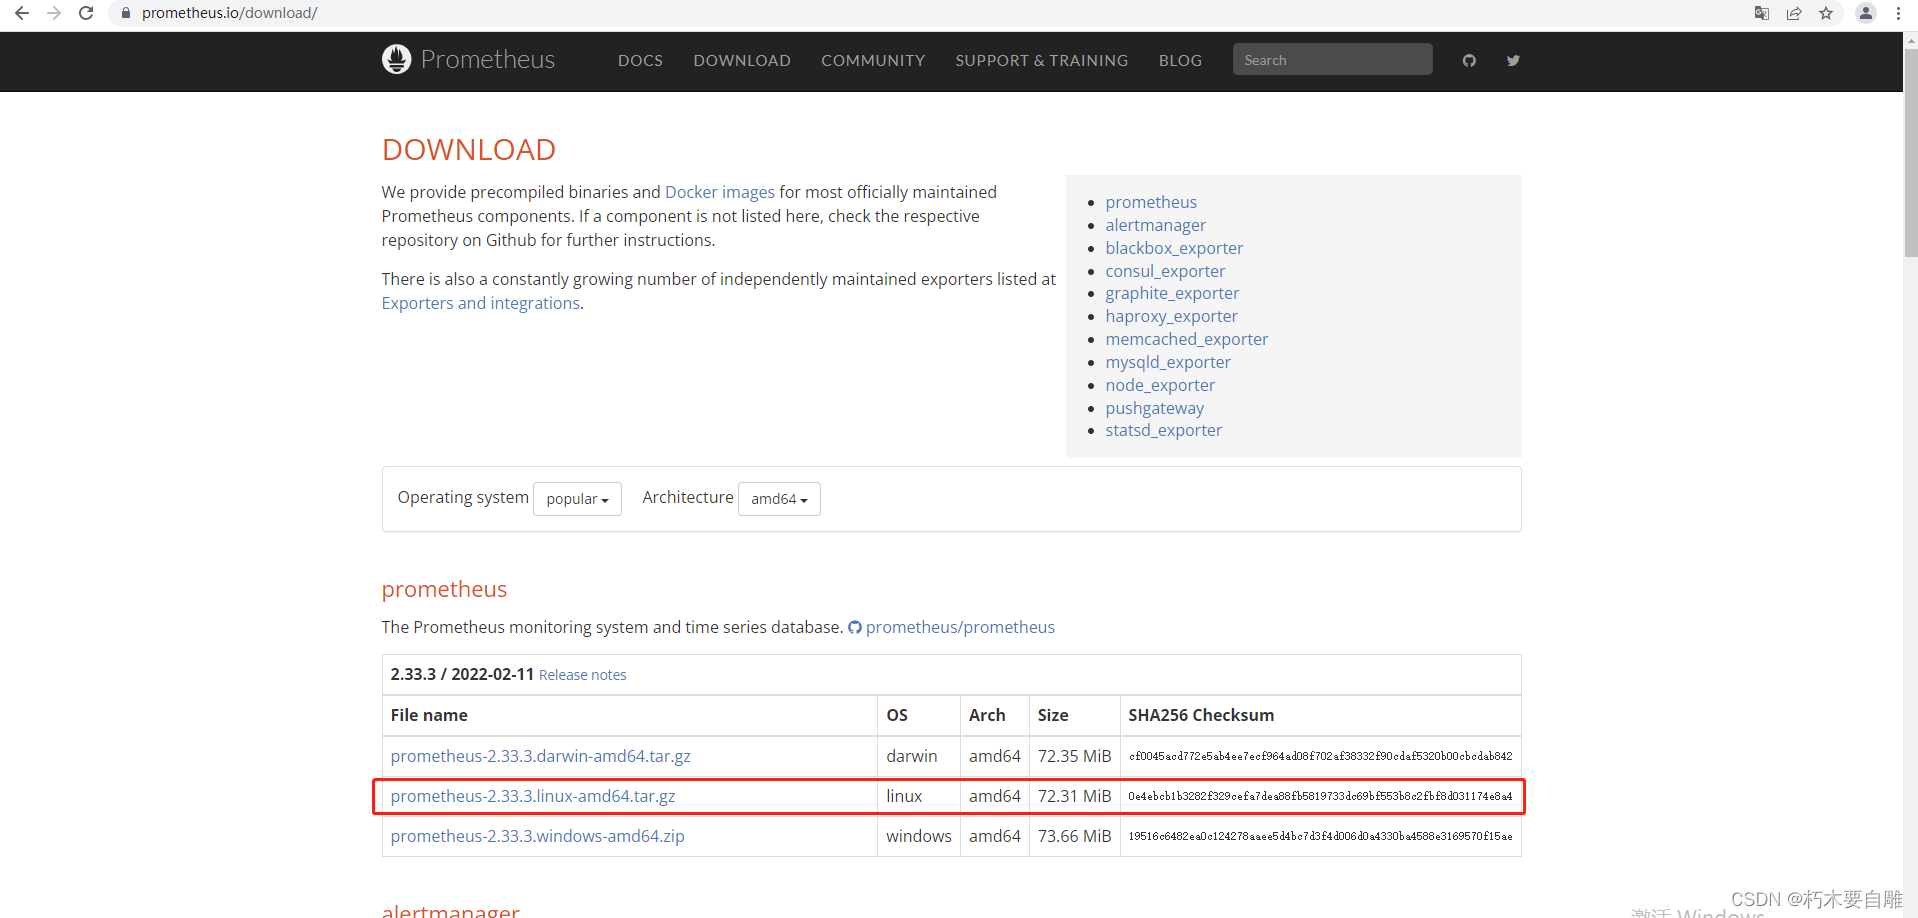
Task: Reload the page with refresh icon
Action: click(86, 13)
